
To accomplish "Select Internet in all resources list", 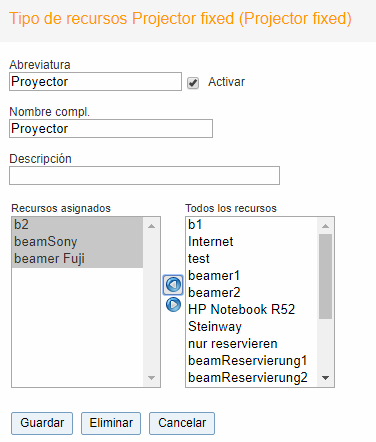I will 252,242.
